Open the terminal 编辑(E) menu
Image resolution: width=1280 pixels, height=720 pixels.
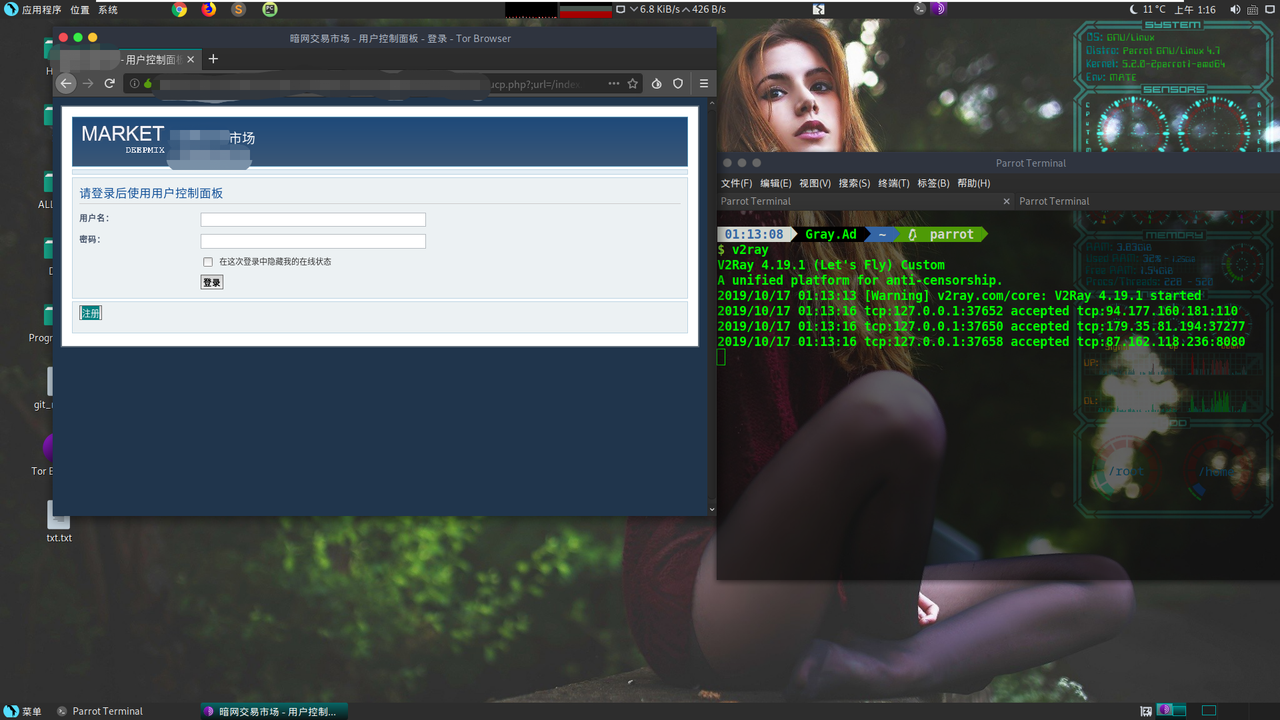click(x=775, y=183)
